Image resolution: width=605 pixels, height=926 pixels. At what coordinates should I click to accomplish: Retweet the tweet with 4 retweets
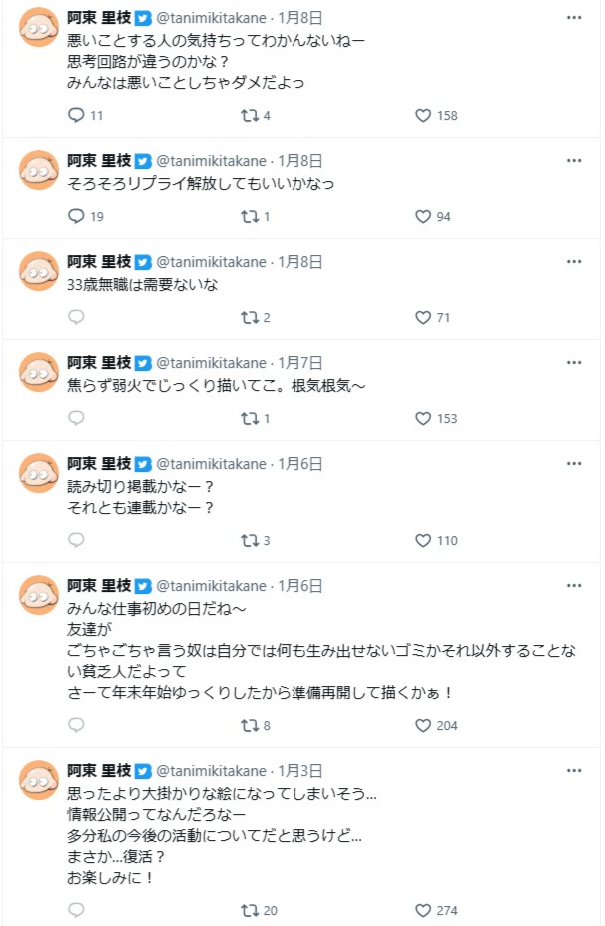250,115
